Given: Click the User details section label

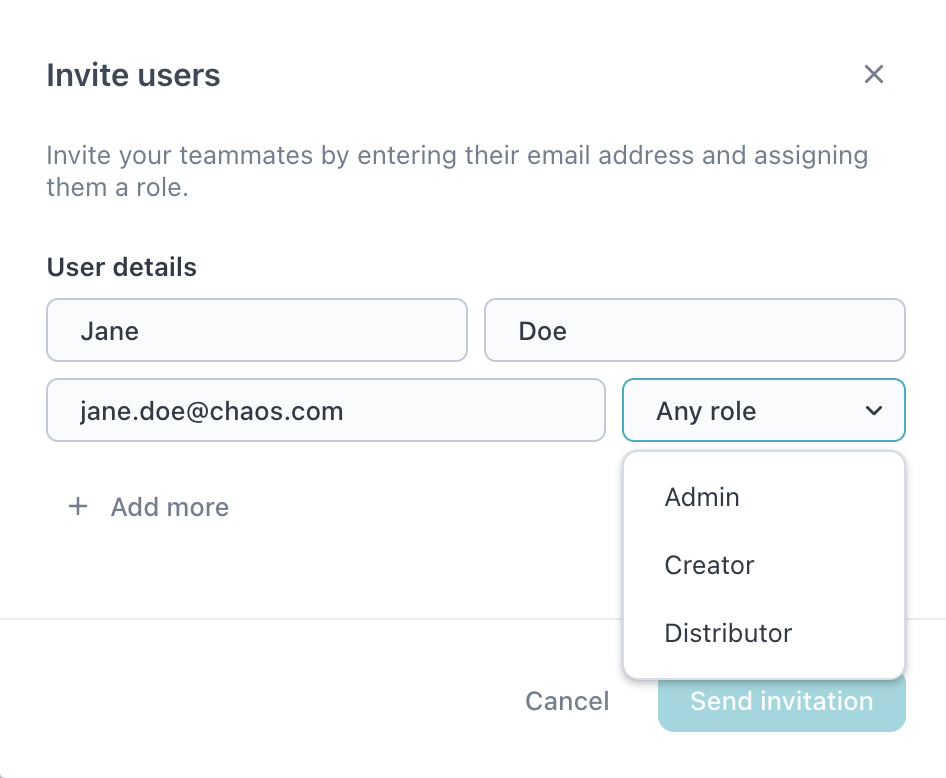Looking at the screenshot, I should click(121, 268).
